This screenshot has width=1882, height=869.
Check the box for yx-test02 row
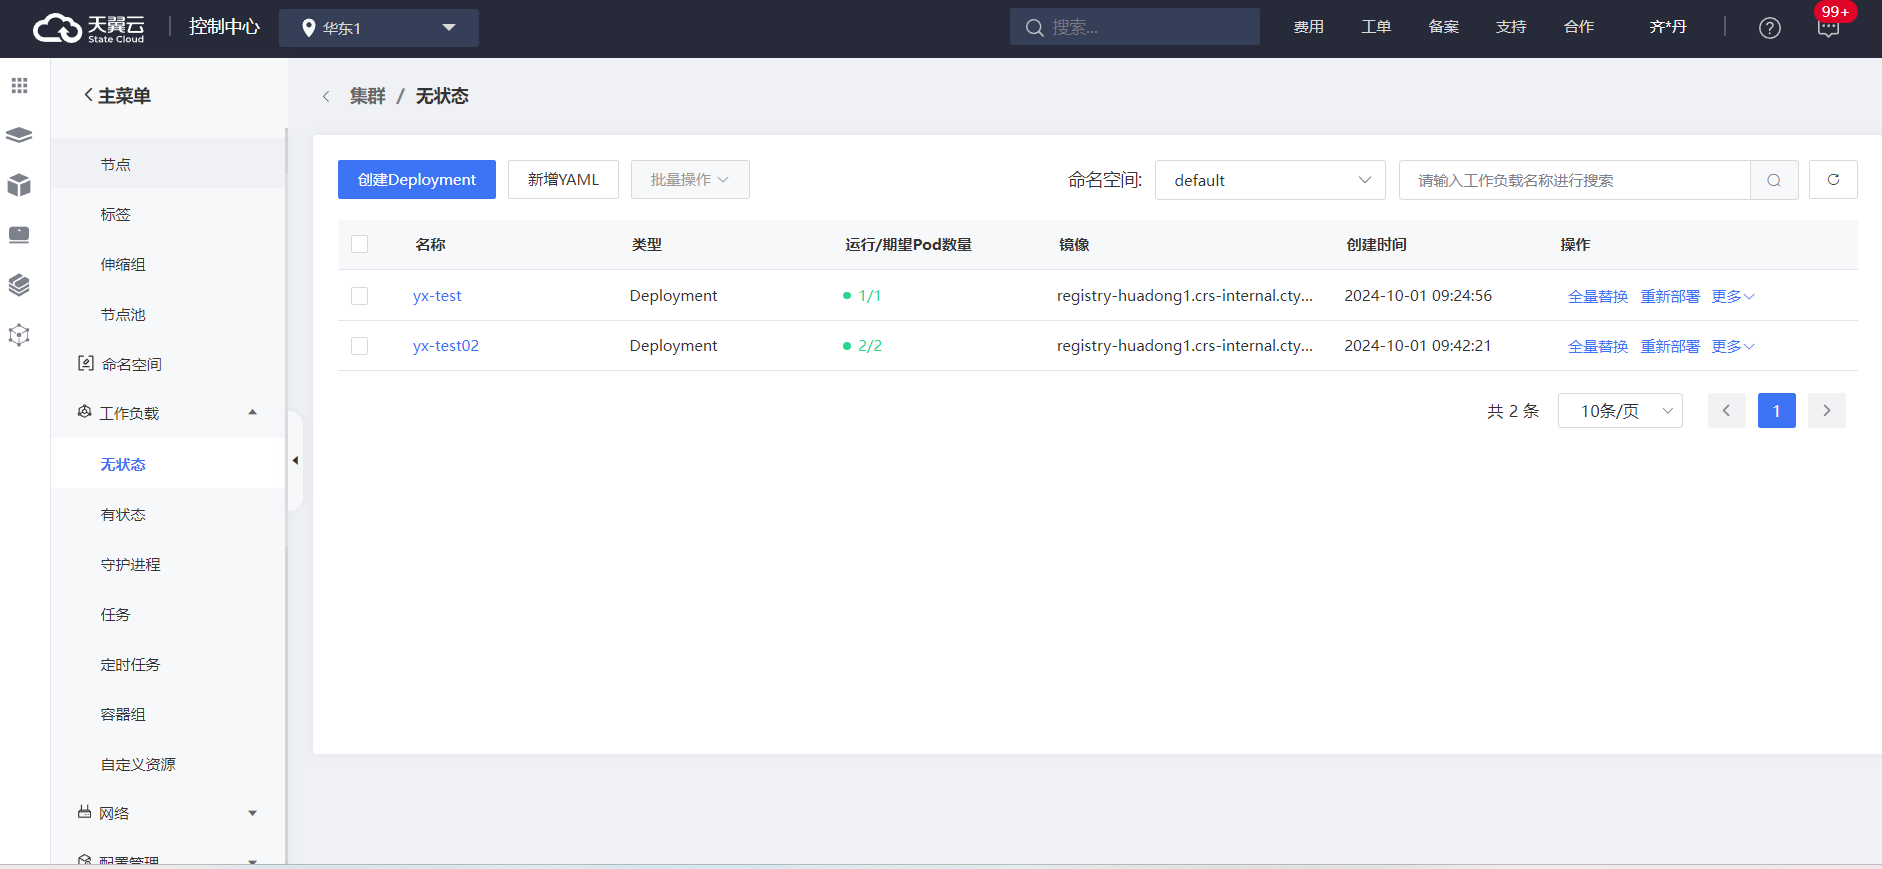(360, 346)
